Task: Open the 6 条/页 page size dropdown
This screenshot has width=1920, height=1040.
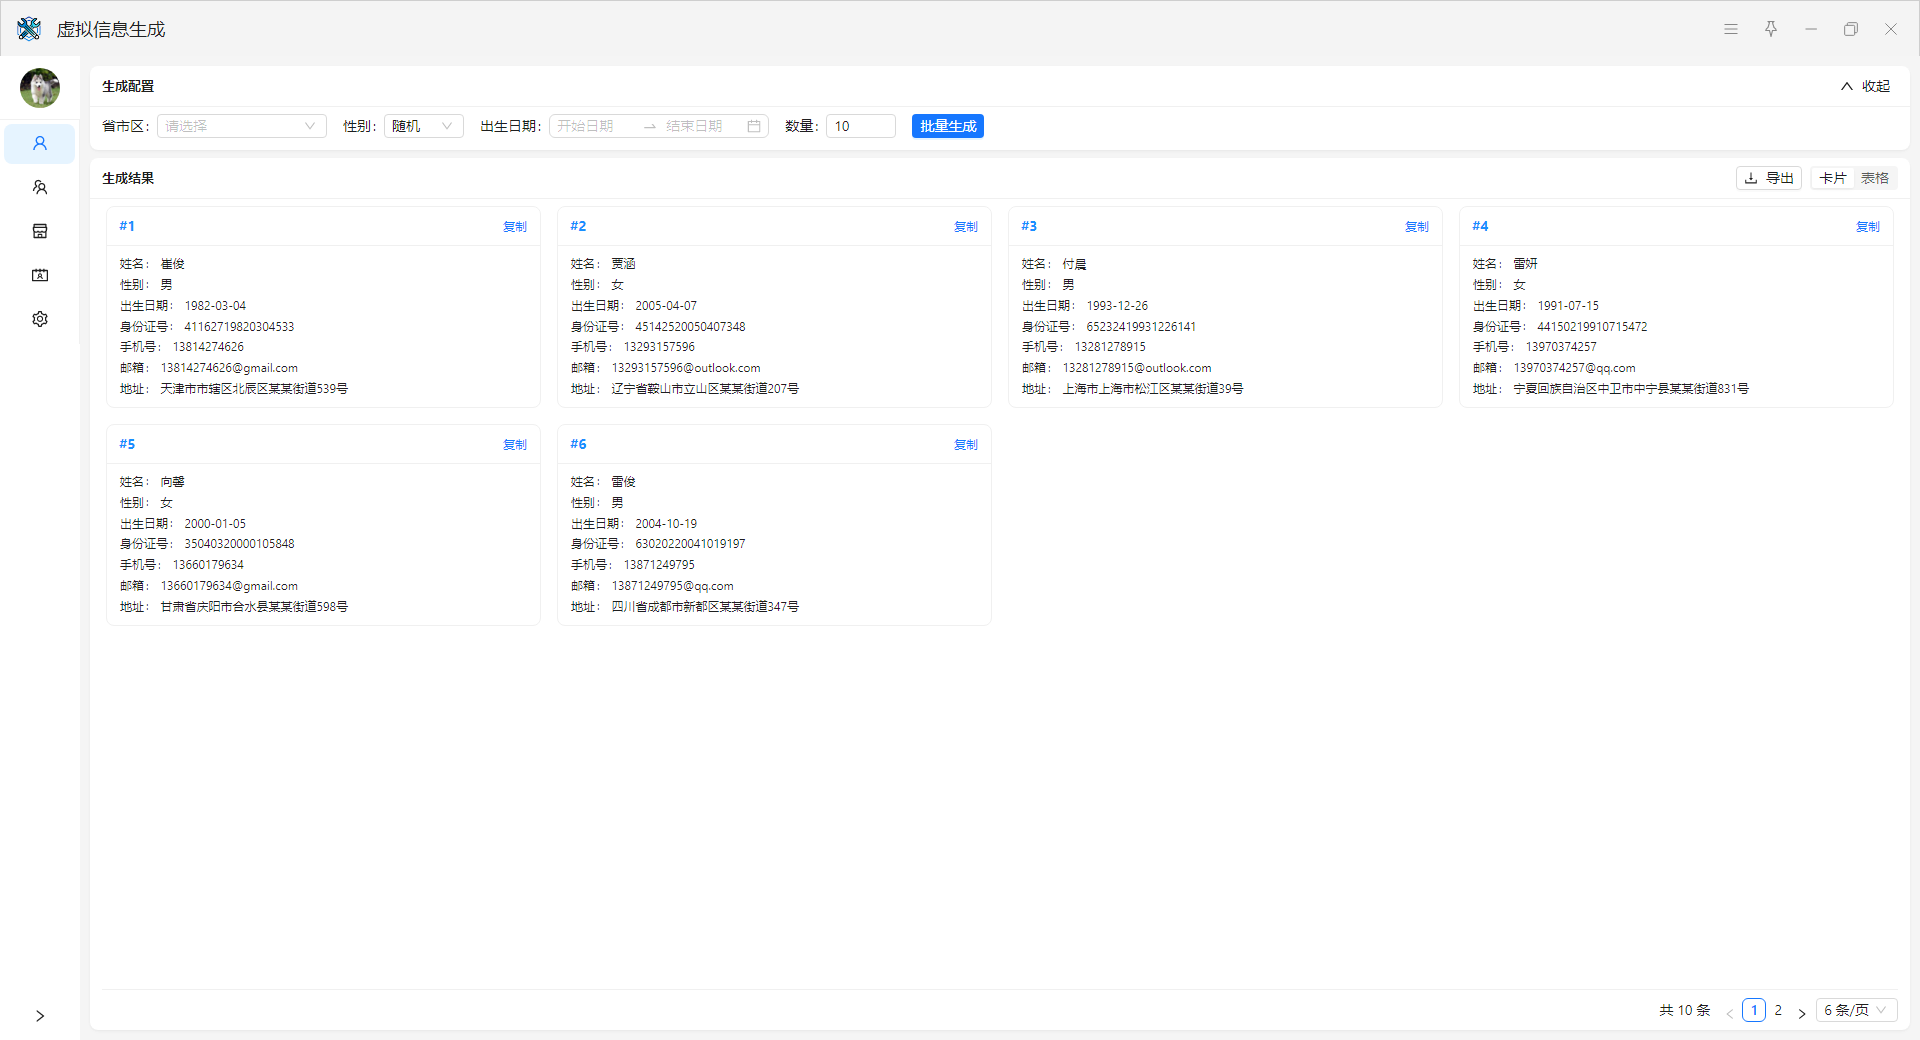Action: [x=1855, y=1010]
